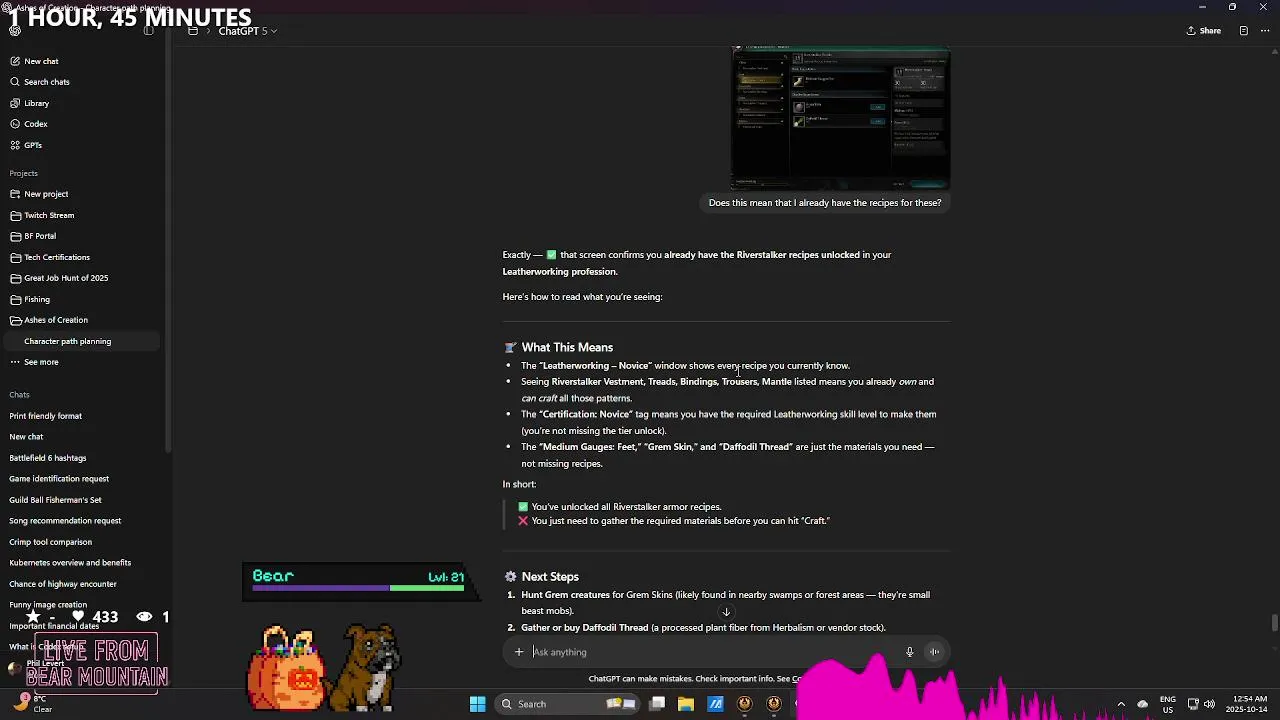Open the Chance of highway encounter chat
Screen dimensions: 1280x720
tap(63, 584)
